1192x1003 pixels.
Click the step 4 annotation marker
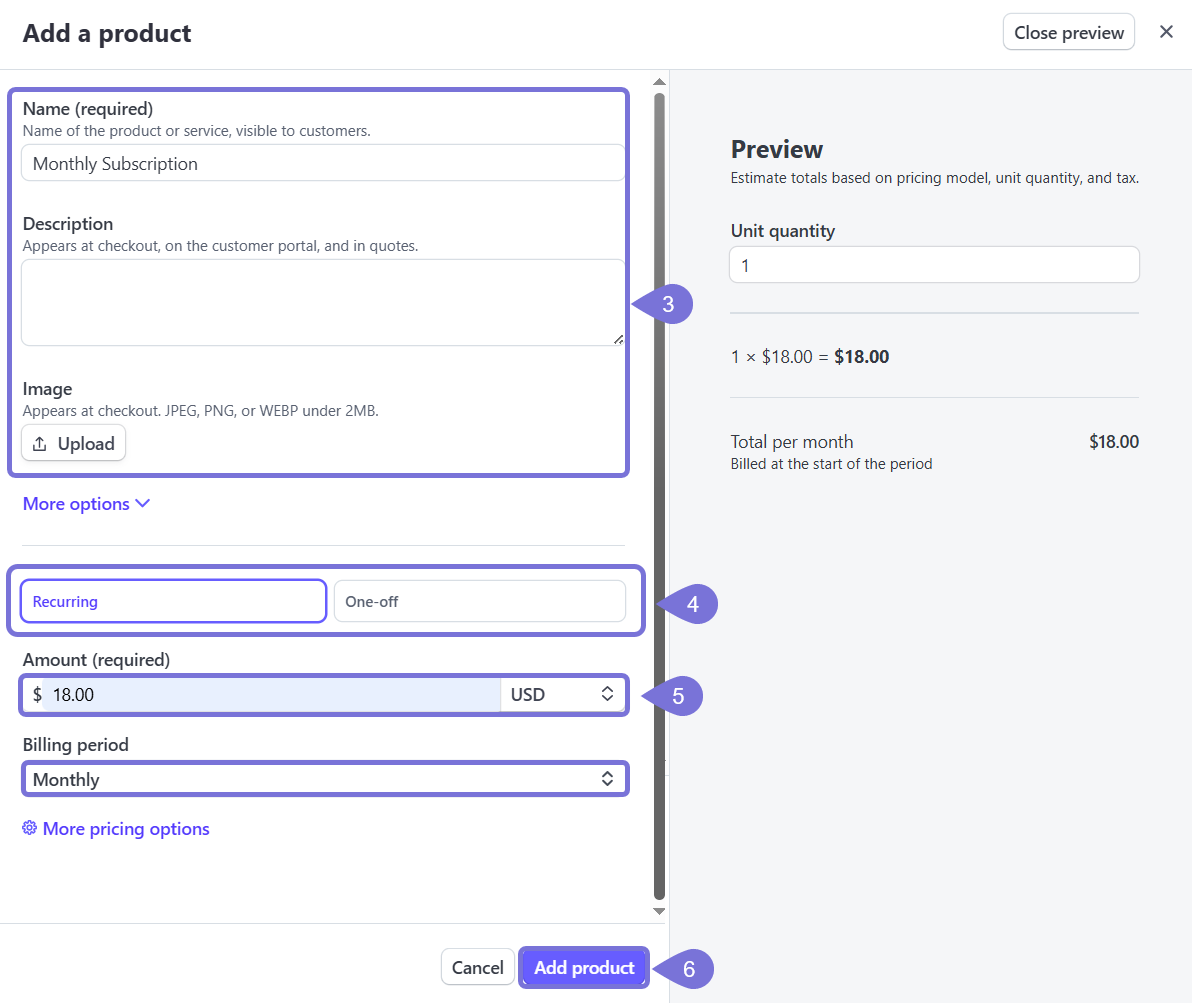[691, 604]
